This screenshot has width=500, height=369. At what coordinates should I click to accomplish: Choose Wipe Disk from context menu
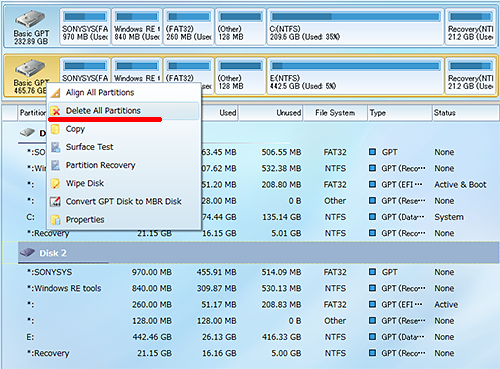coord(124,183)
